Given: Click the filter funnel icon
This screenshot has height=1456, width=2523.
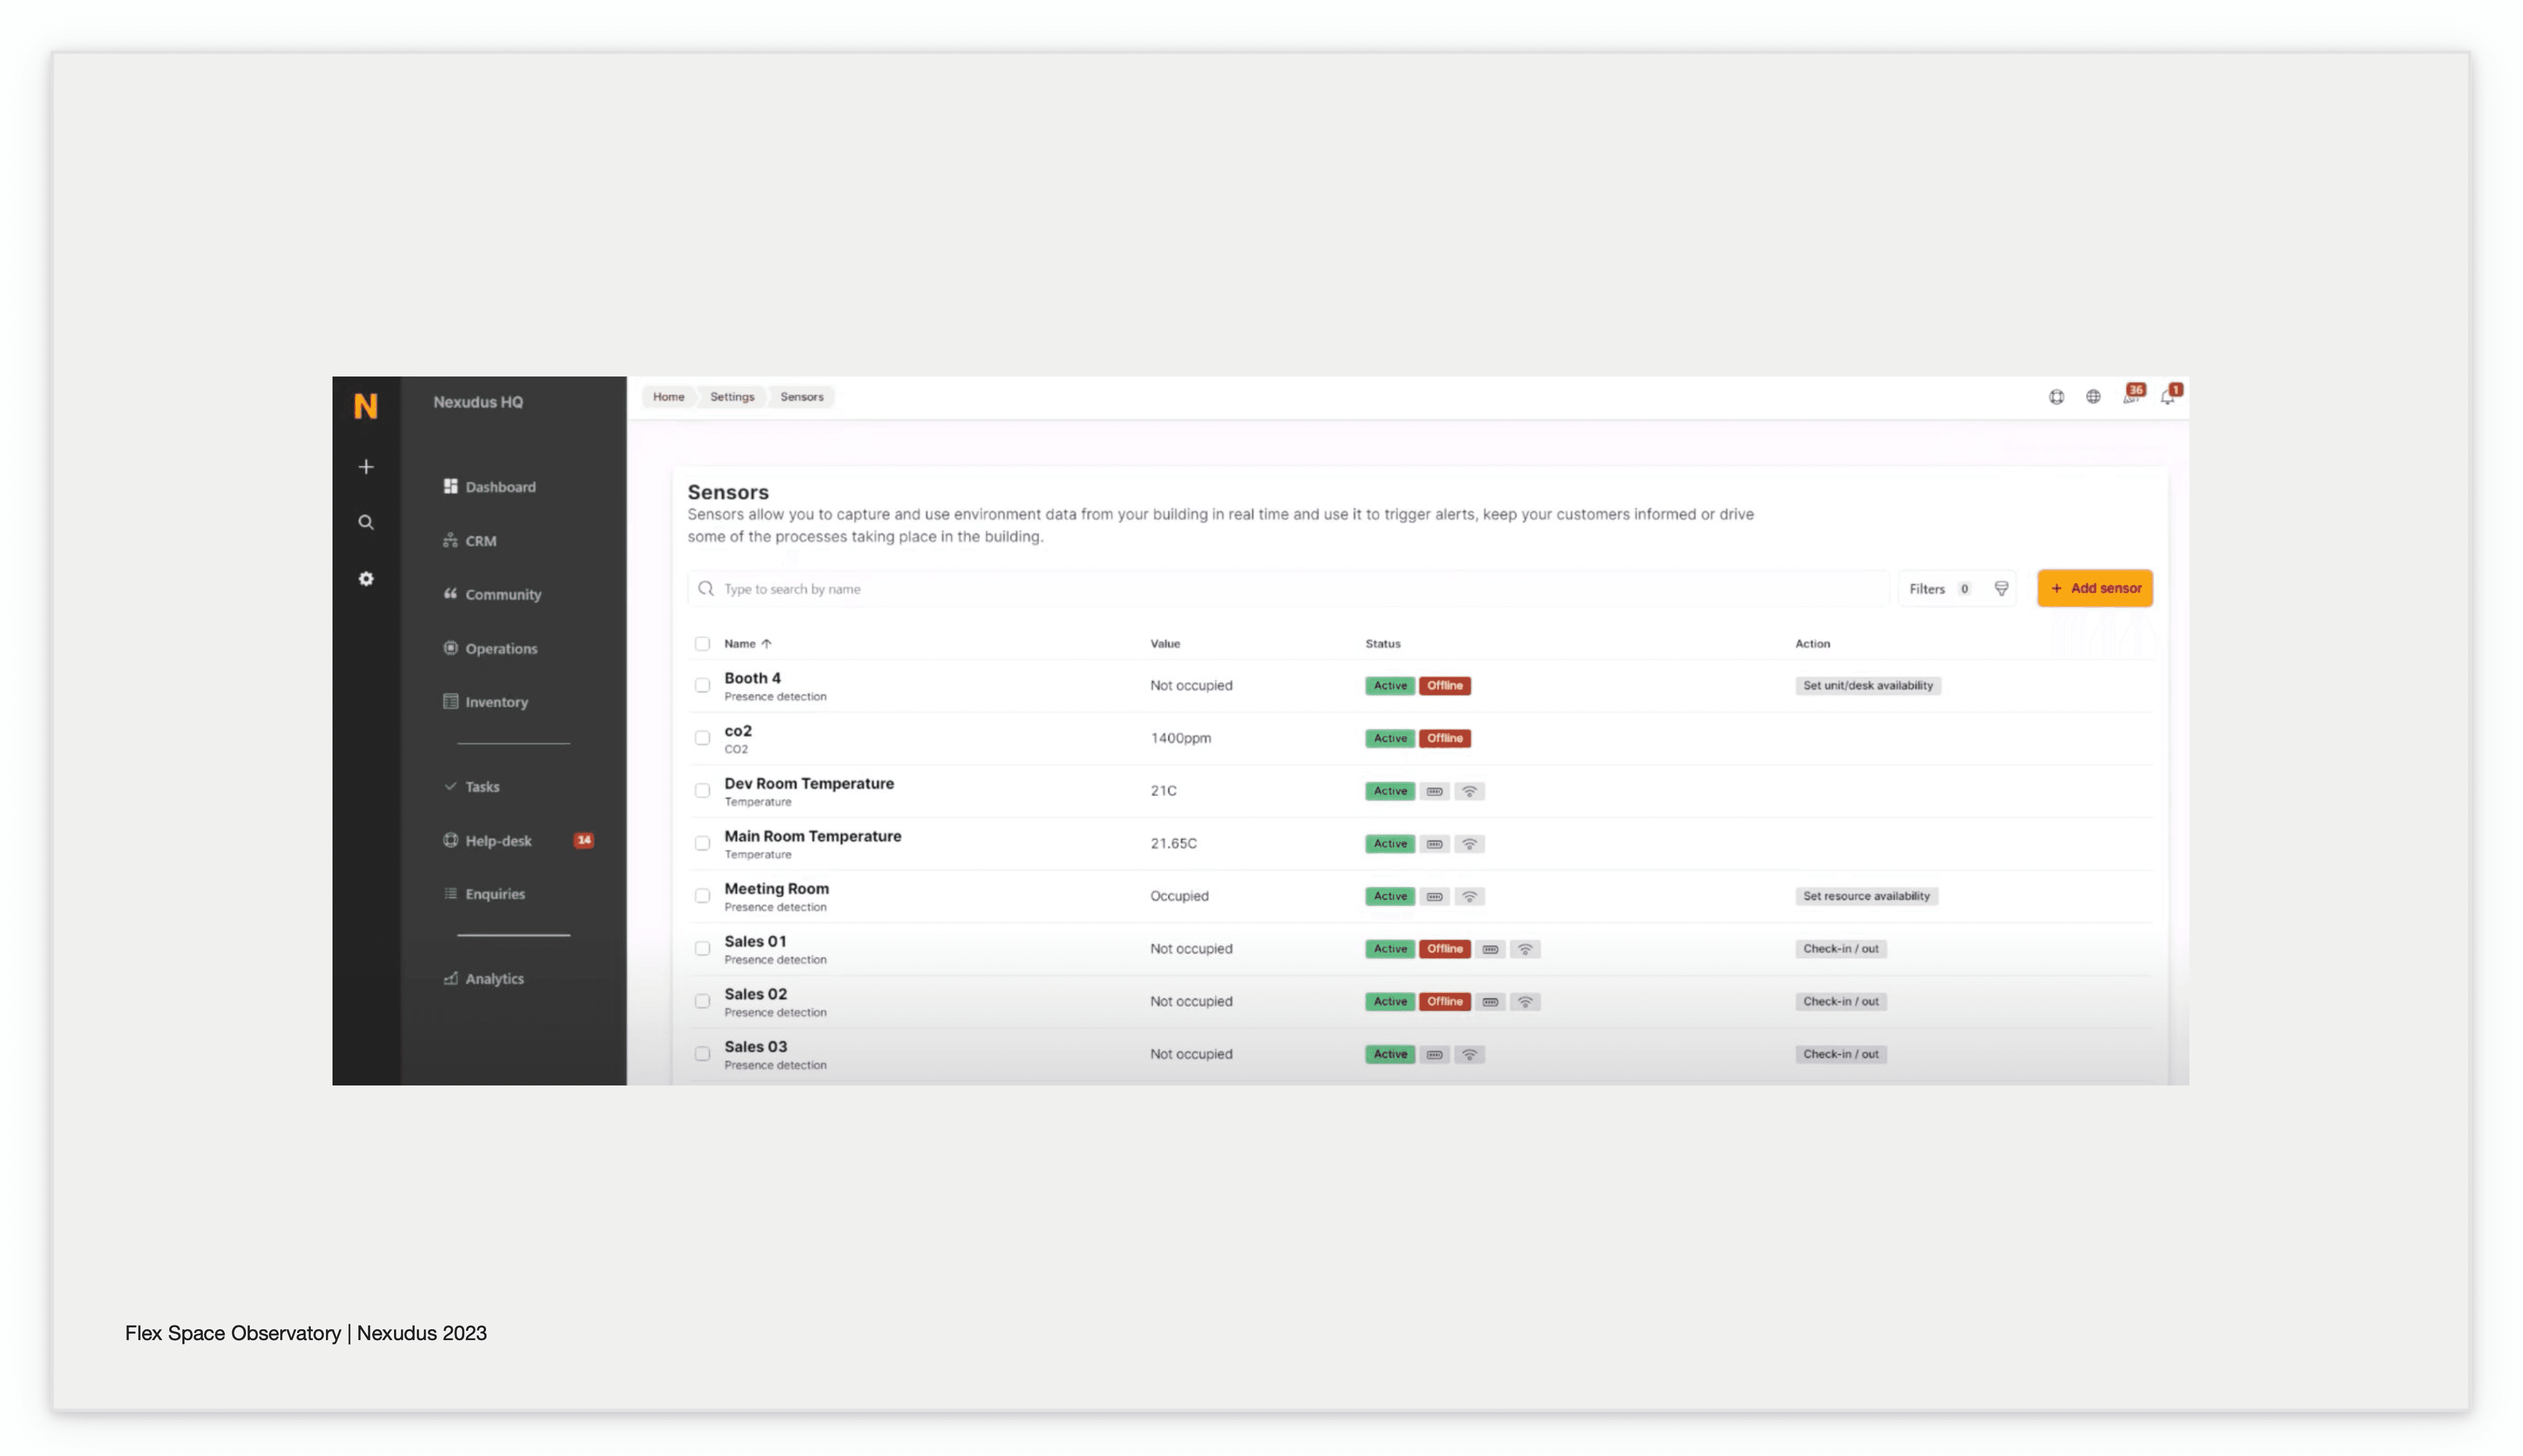Looking at the screenshot, I should coord(2001,589).
